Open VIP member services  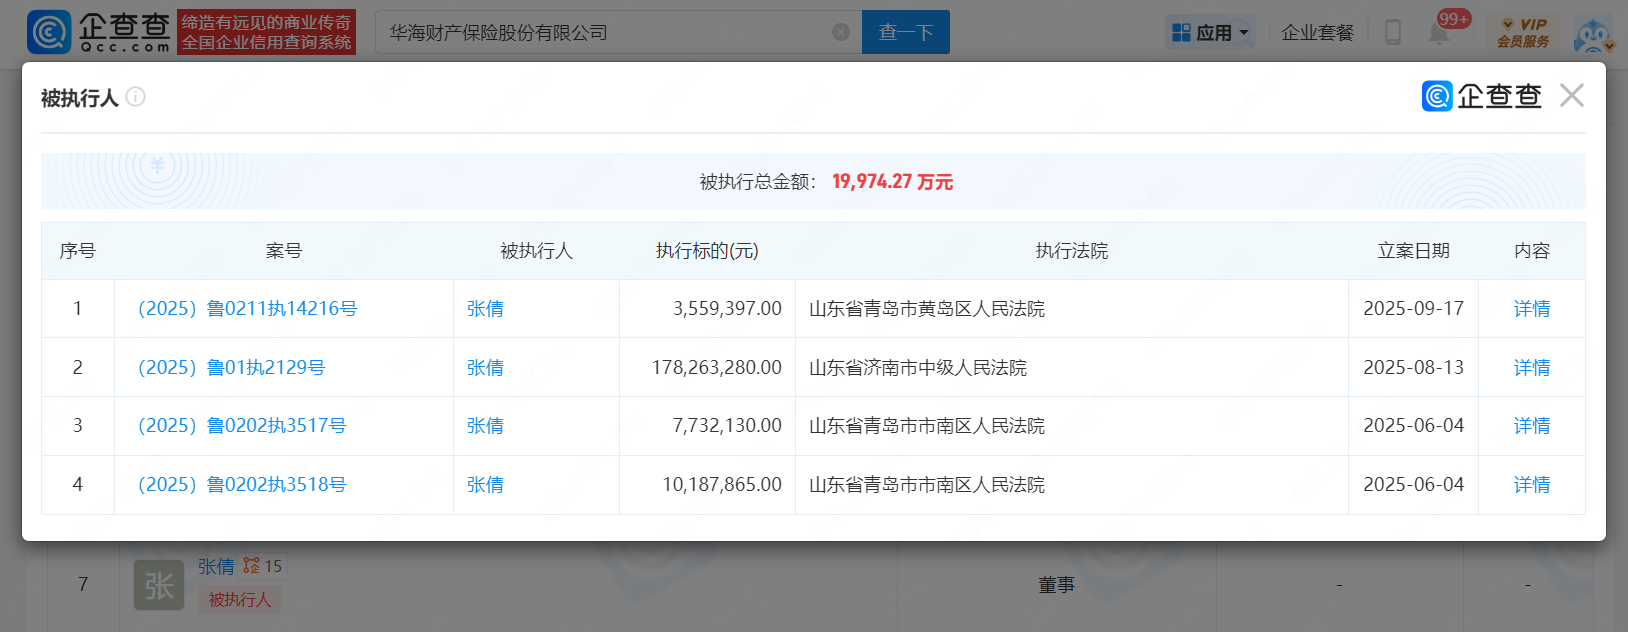coord(1523,32)
